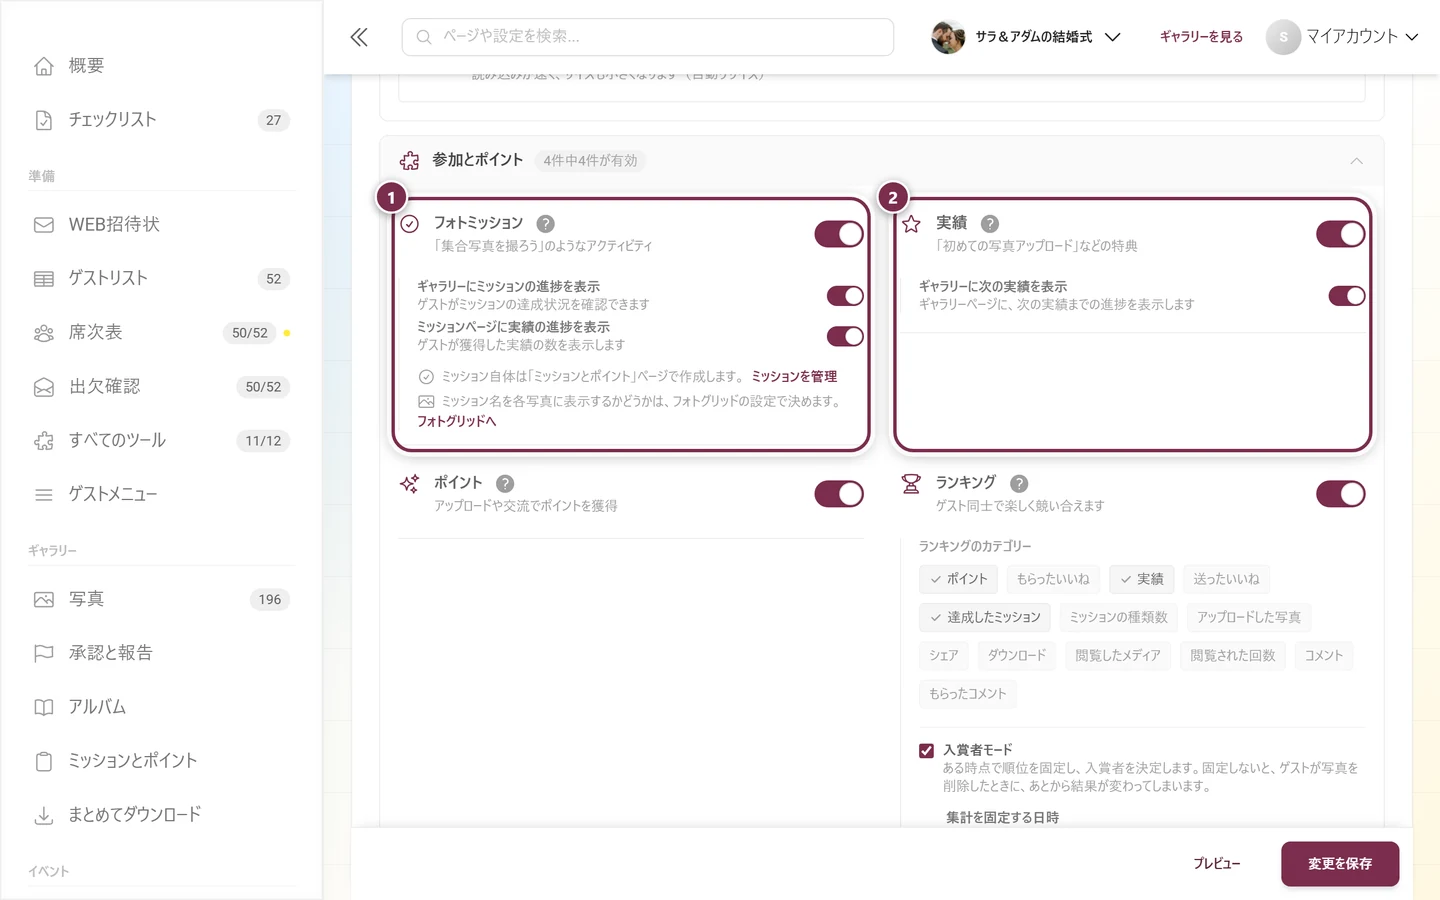Open the サラ&アダムの結婚式 event dropdown

(x=1027, y=37)
